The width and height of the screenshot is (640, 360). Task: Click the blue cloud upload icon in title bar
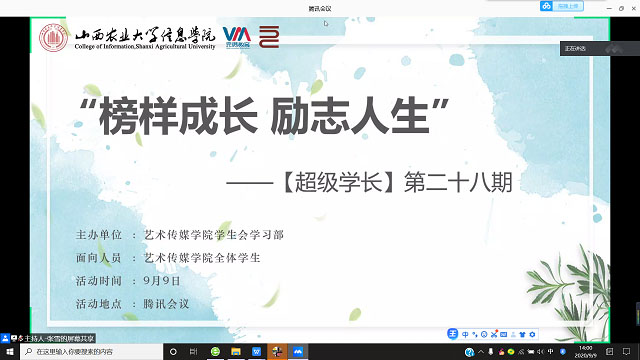(x=546, y=6)
